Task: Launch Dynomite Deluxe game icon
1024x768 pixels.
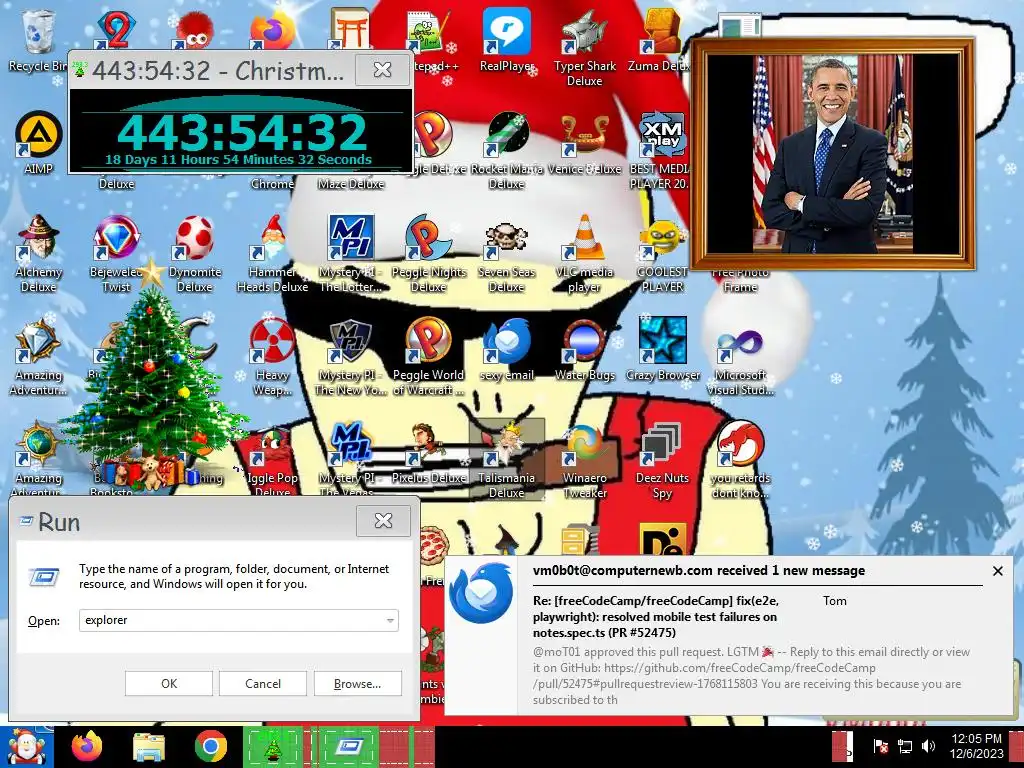Action: [195, 253]
